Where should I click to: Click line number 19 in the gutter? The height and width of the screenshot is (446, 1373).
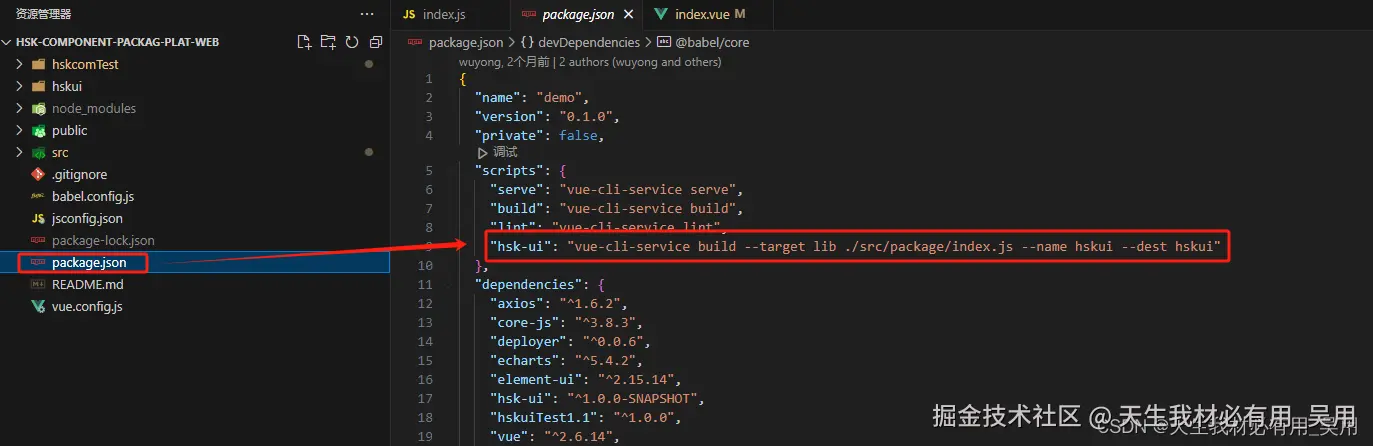[x=425, y=437]
